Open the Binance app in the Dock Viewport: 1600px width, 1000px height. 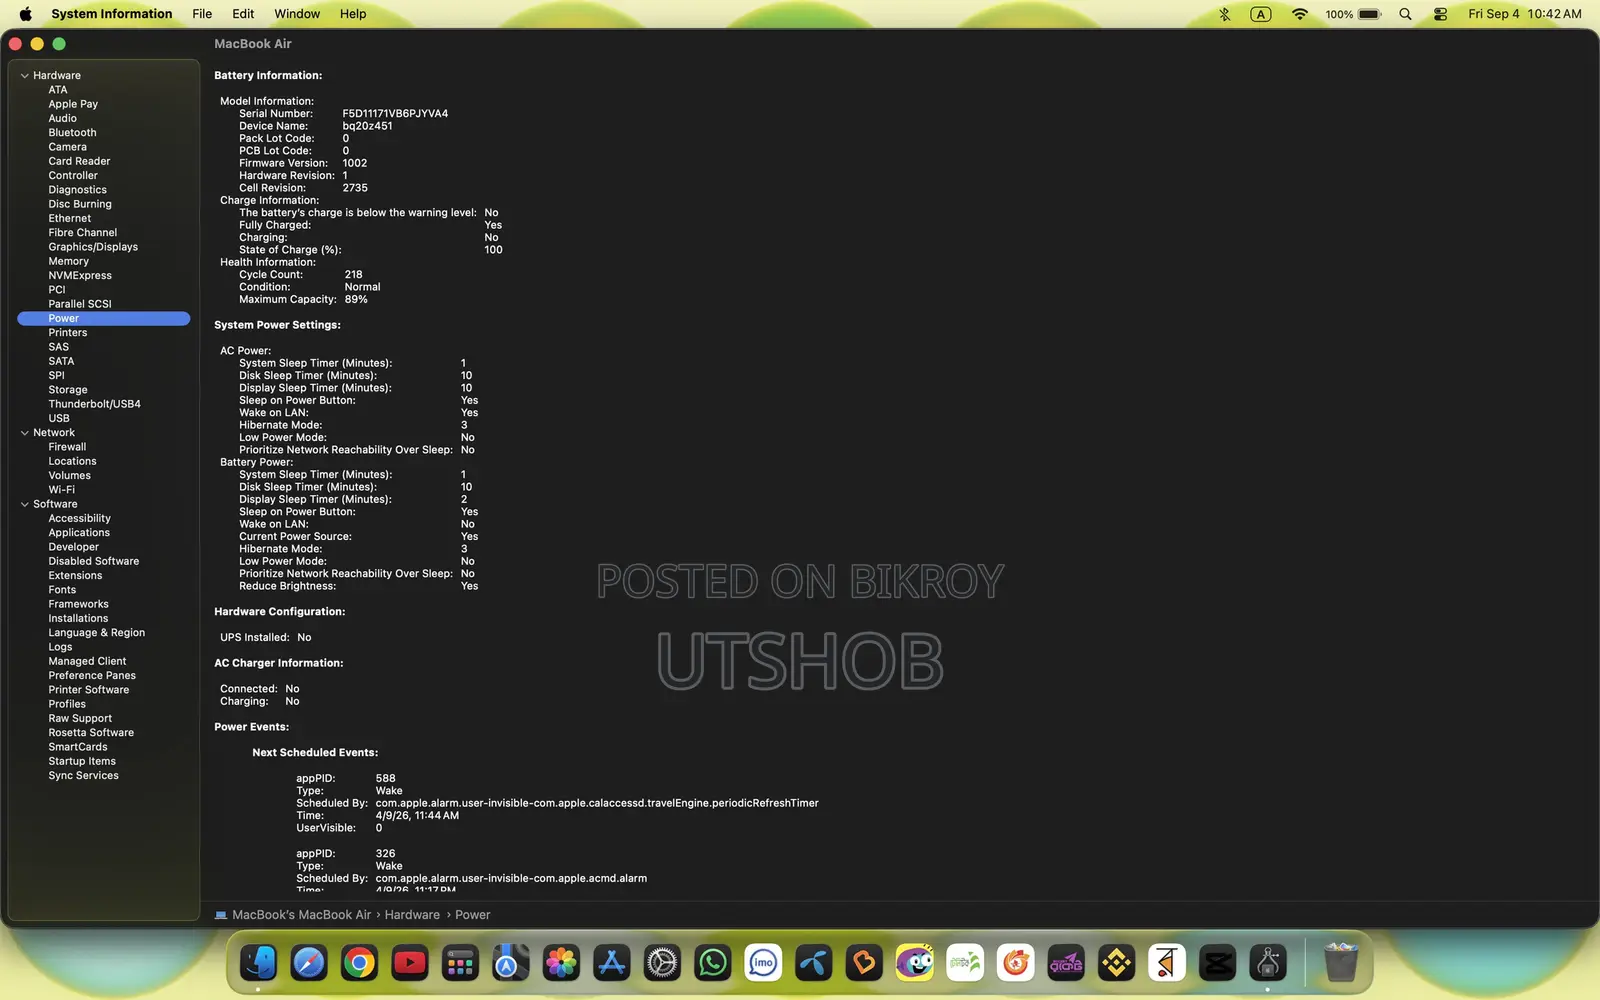(x=1116, y=963)
